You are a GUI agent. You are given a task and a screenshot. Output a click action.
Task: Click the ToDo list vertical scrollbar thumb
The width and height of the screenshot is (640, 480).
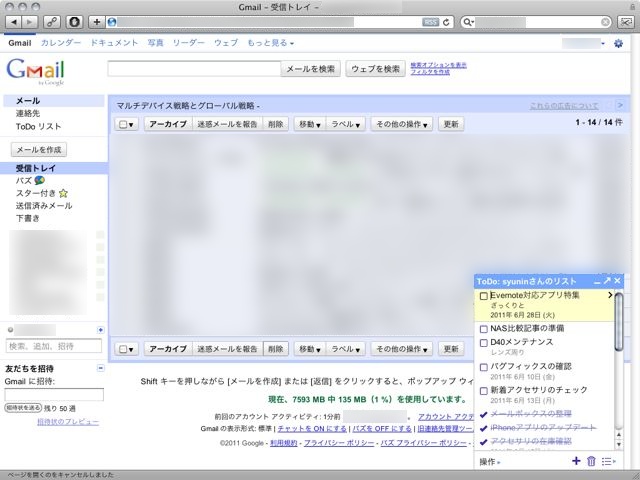(619, 322)
